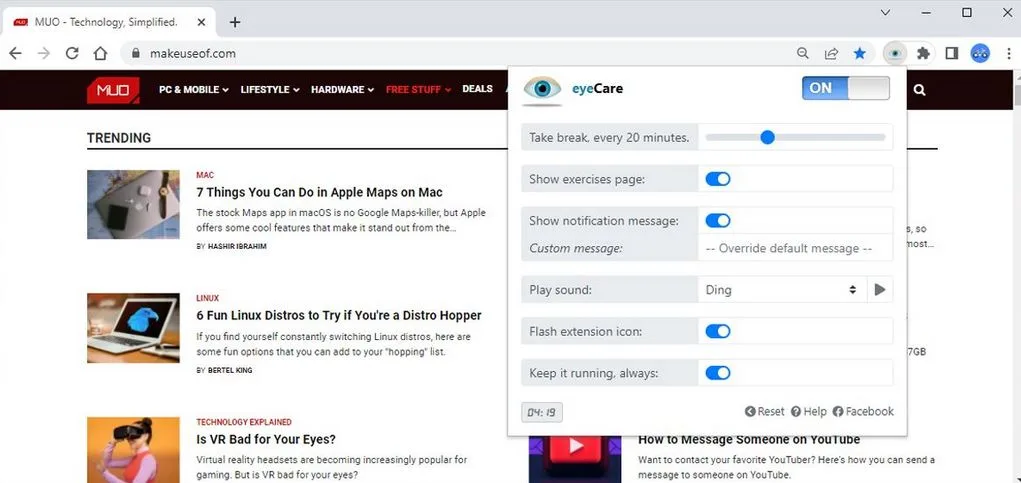Open article 7 Things You Can Do in Apple Maps
Image resolution: width=1021 pixels, height=483 pixels.
point(319,193)
